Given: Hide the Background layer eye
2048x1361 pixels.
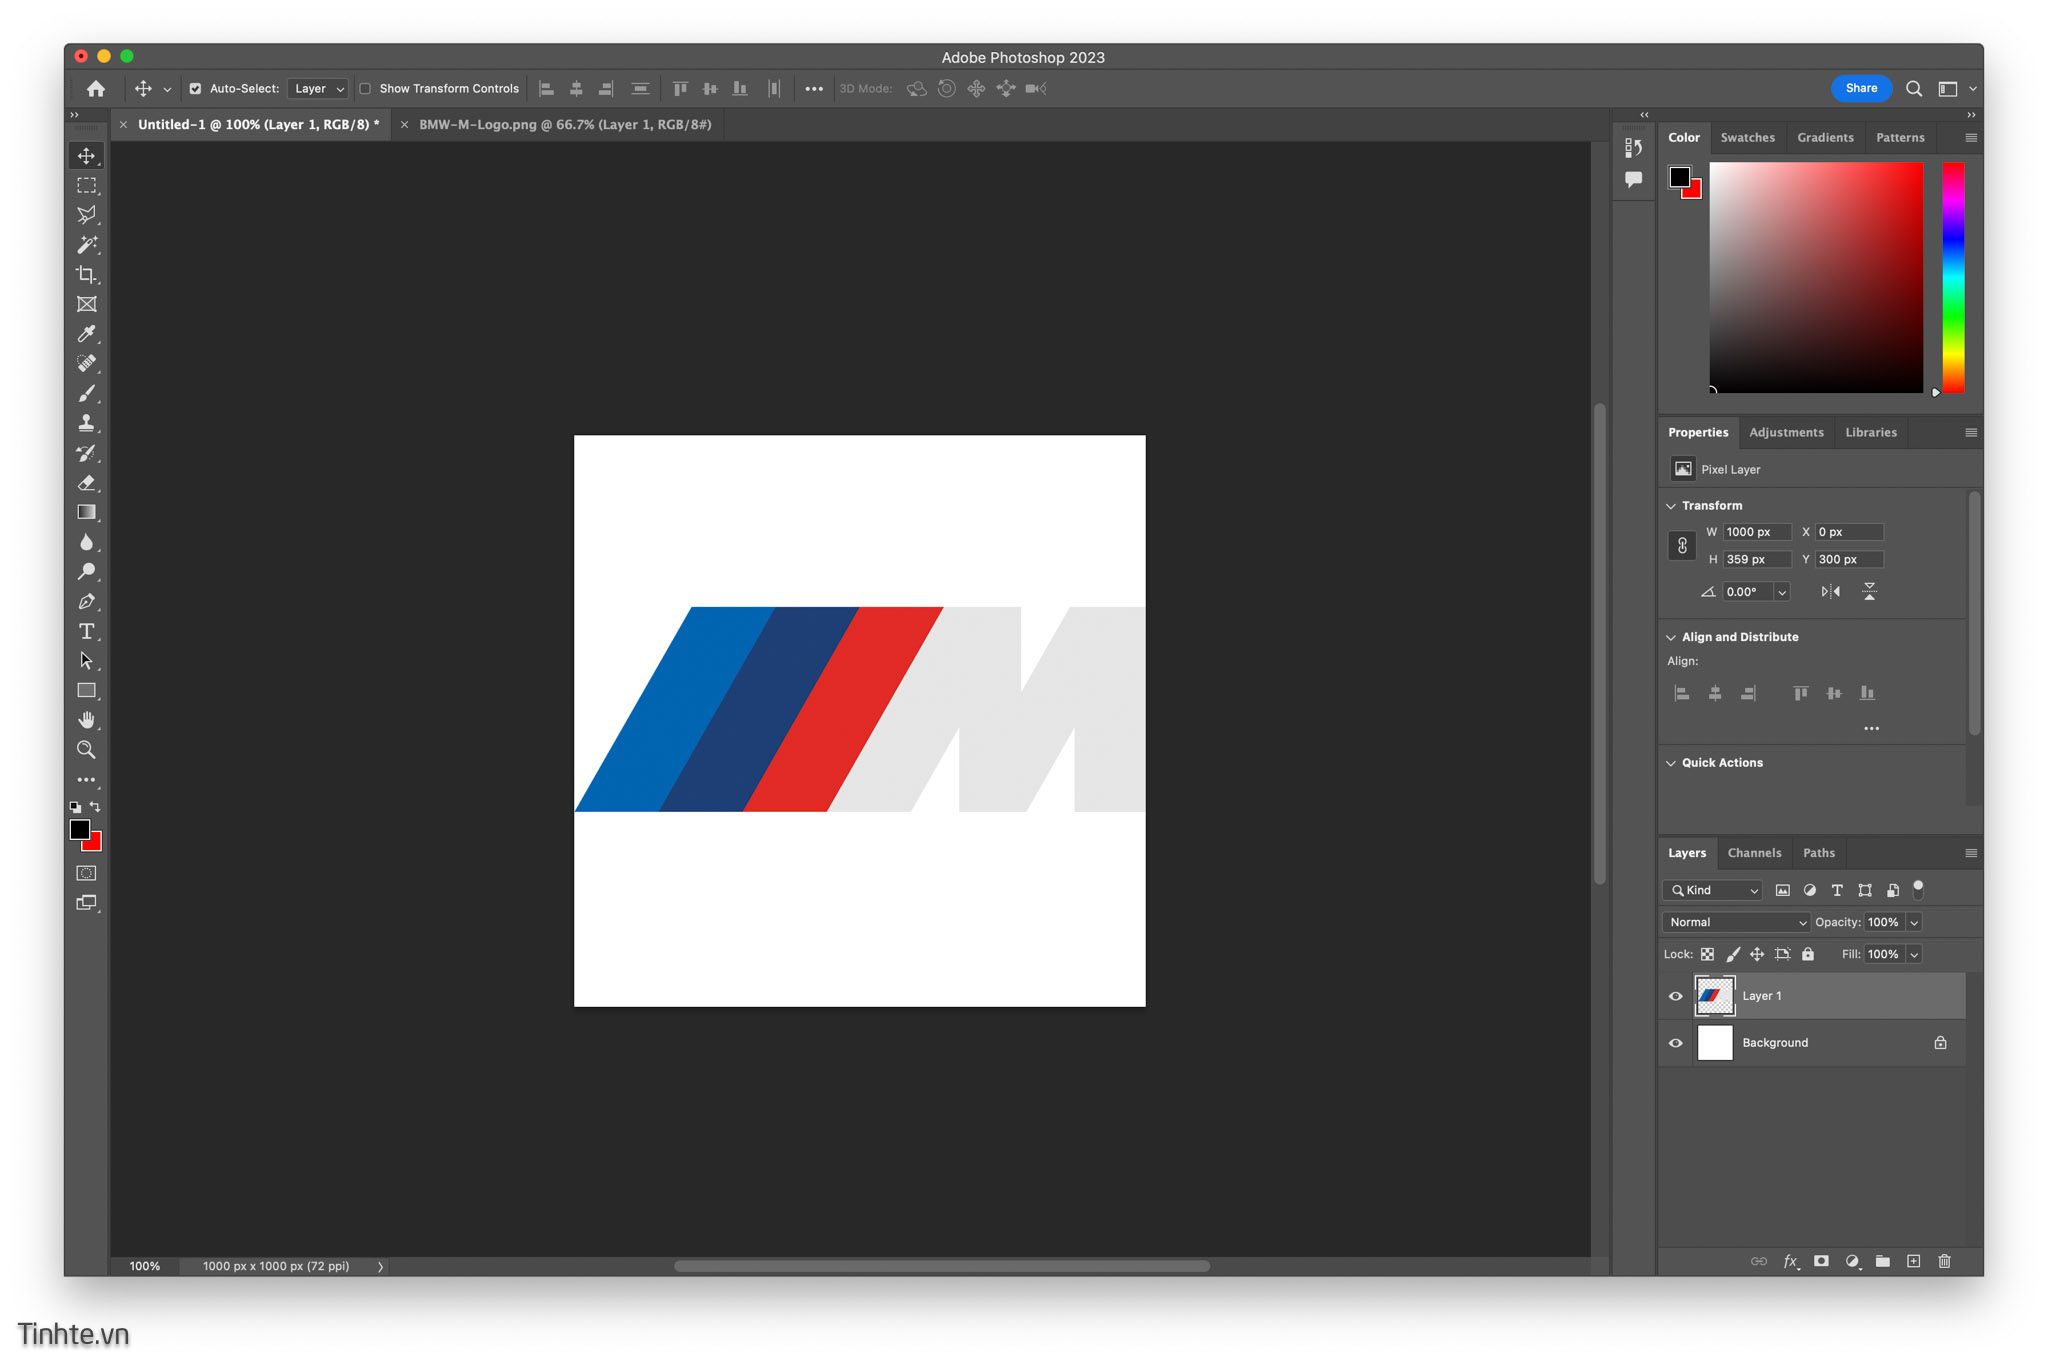Looking at the screenshot, I should tap(1676, 1043).
